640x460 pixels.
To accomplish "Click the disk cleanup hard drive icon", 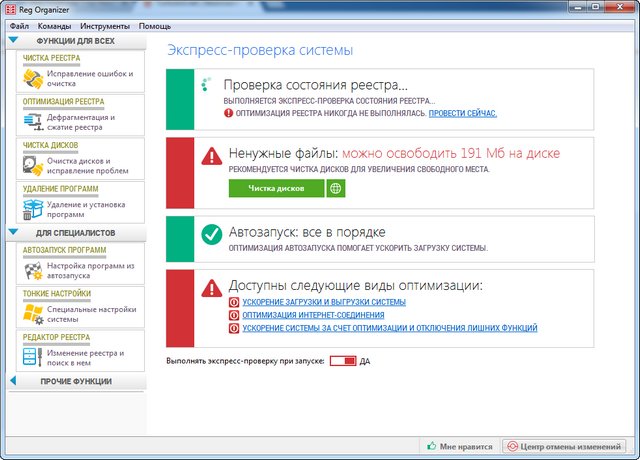I will (33, 166).
